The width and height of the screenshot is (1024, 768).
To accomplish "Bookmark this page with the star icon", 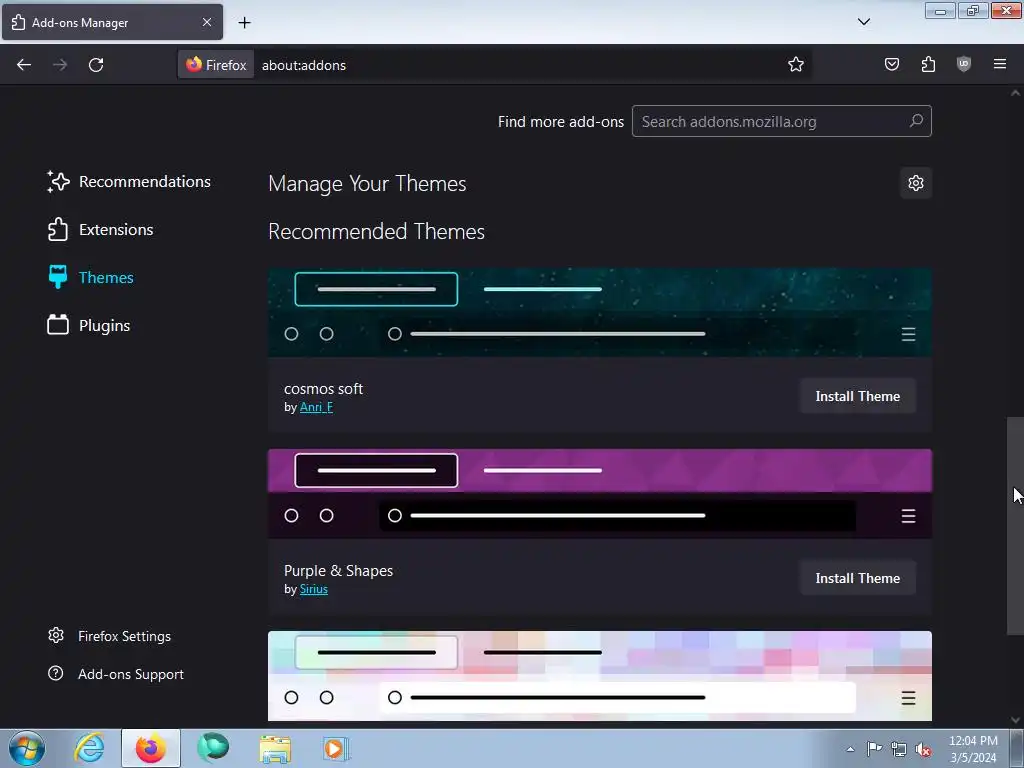I will tap(795, 65).
